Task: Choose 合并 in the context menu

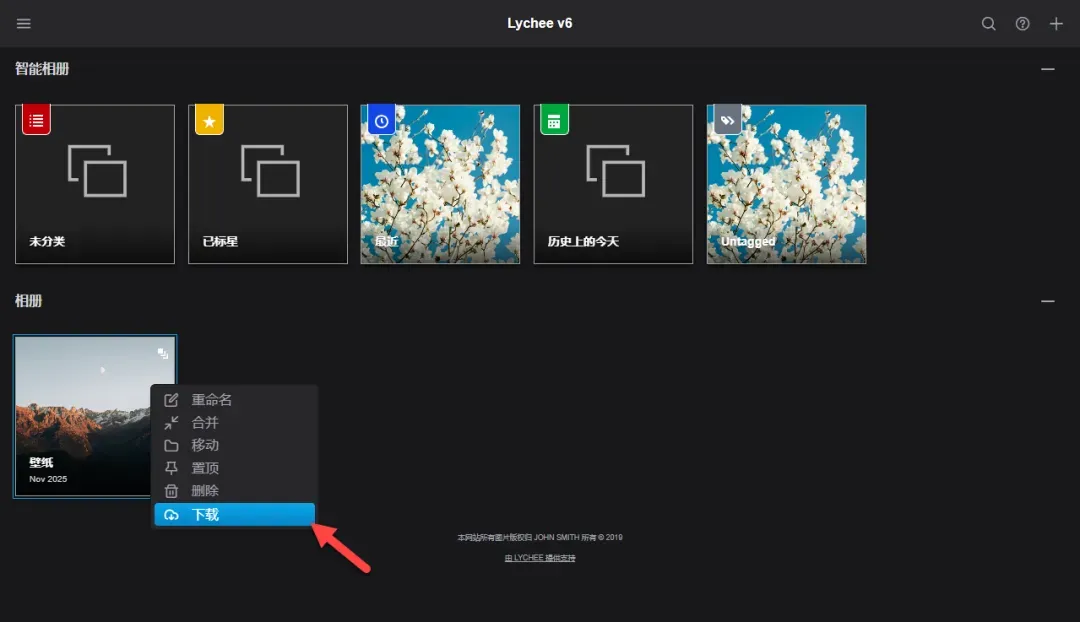Action: pos(205,423)
